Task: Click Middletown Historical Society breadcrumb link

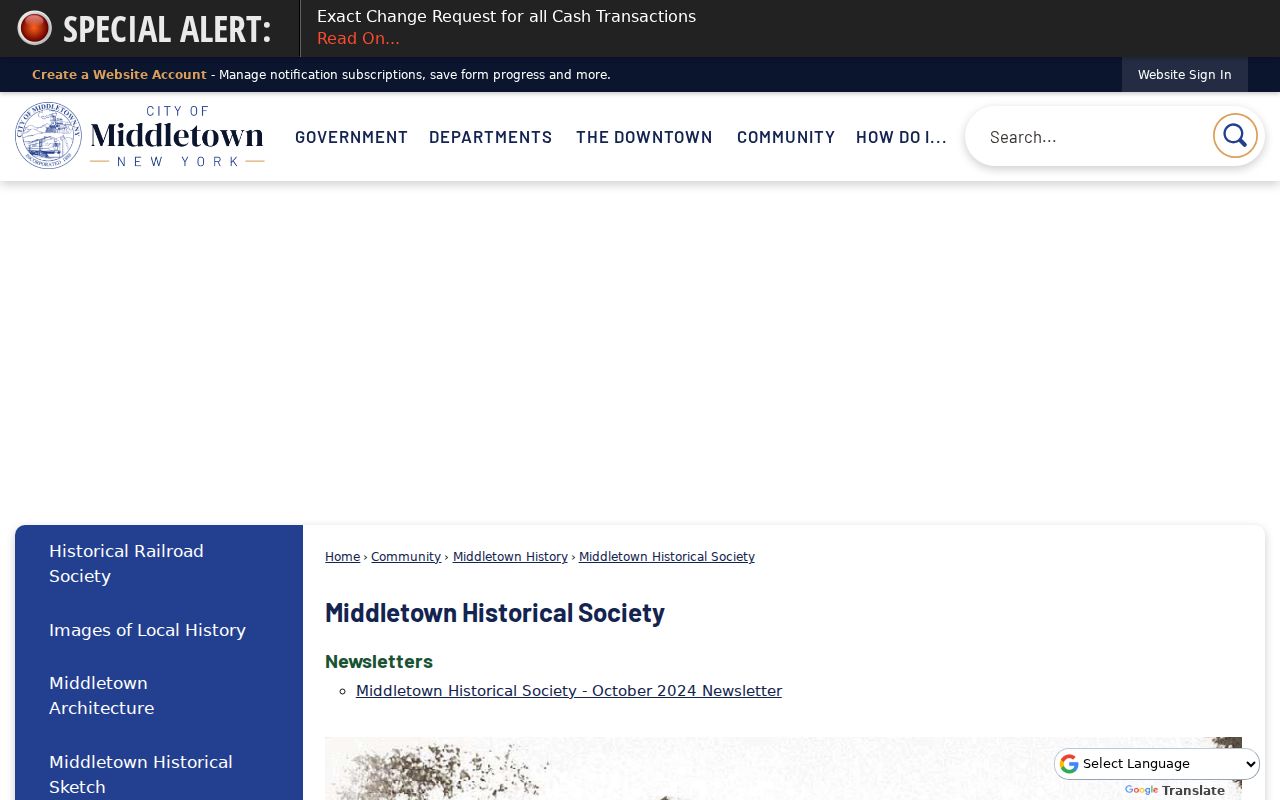Action: pos(667,557)
